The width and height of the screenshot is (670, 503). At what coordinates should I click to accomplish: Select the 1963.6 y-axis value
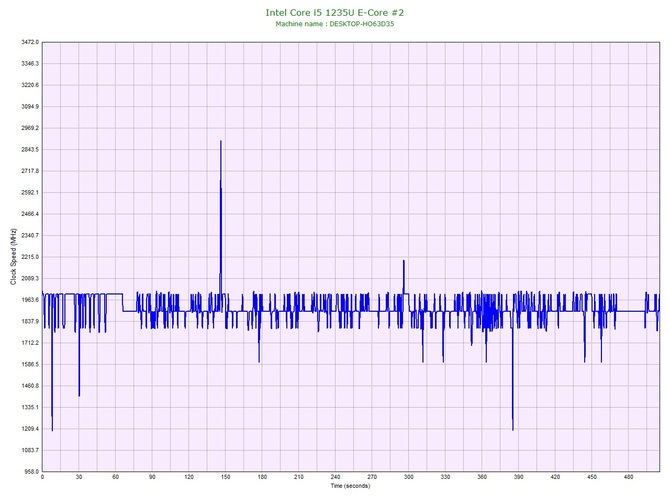point(30,300)
